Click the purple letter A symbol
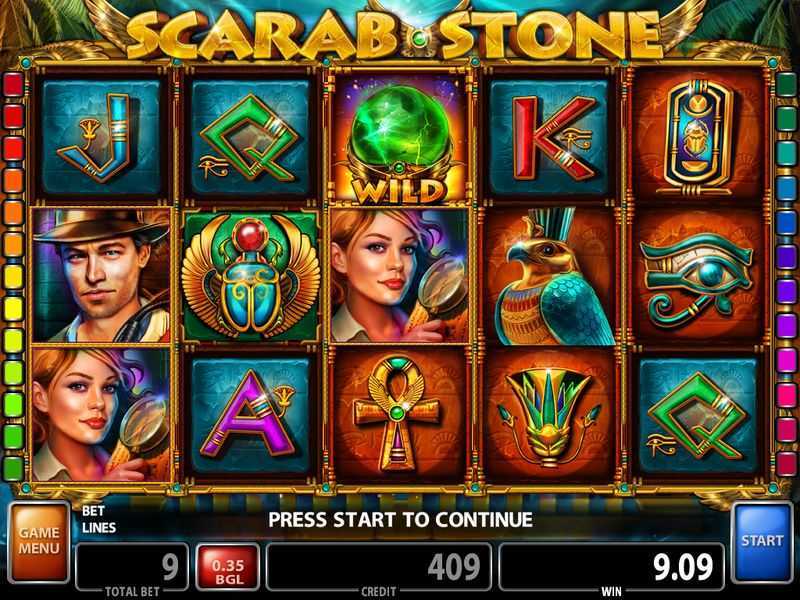The image size is (800, 600). (x=250, y=414)
